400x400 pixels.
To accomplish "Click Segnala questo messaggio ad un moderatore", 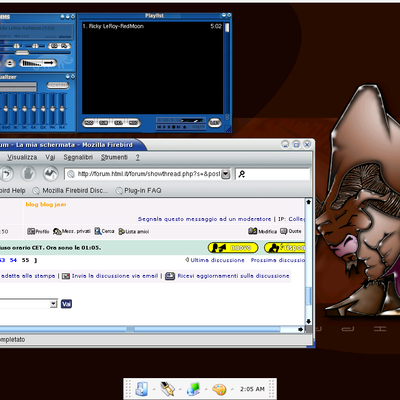I will click(x=204, y=219).
